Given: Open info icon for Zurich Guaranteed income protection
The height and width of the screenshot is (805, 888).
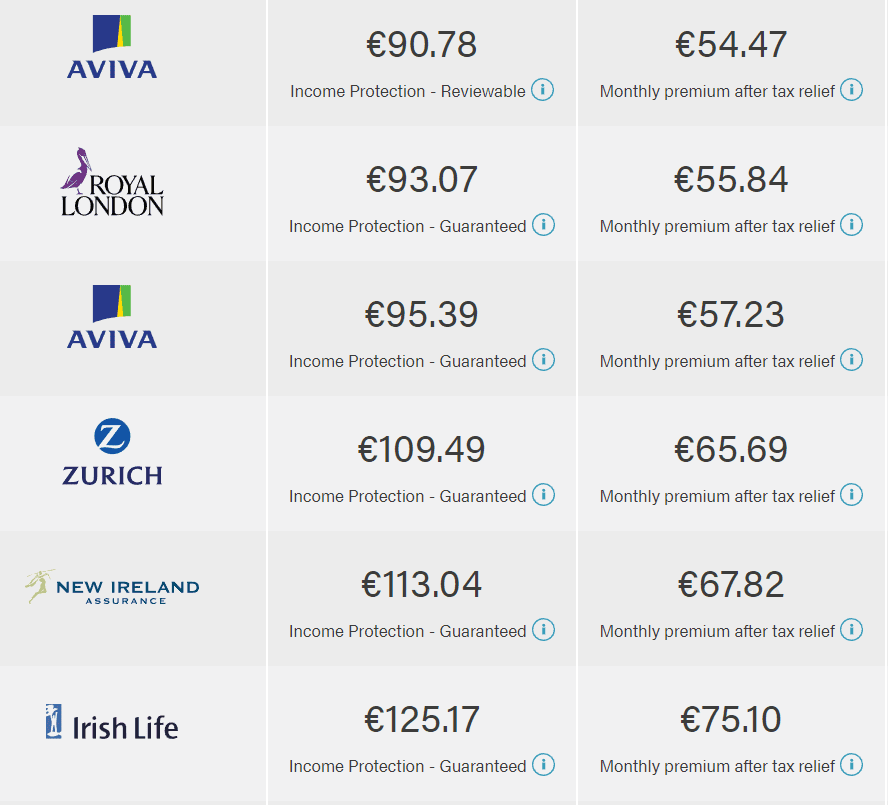Looking at the screenshot, I should 543,495.
